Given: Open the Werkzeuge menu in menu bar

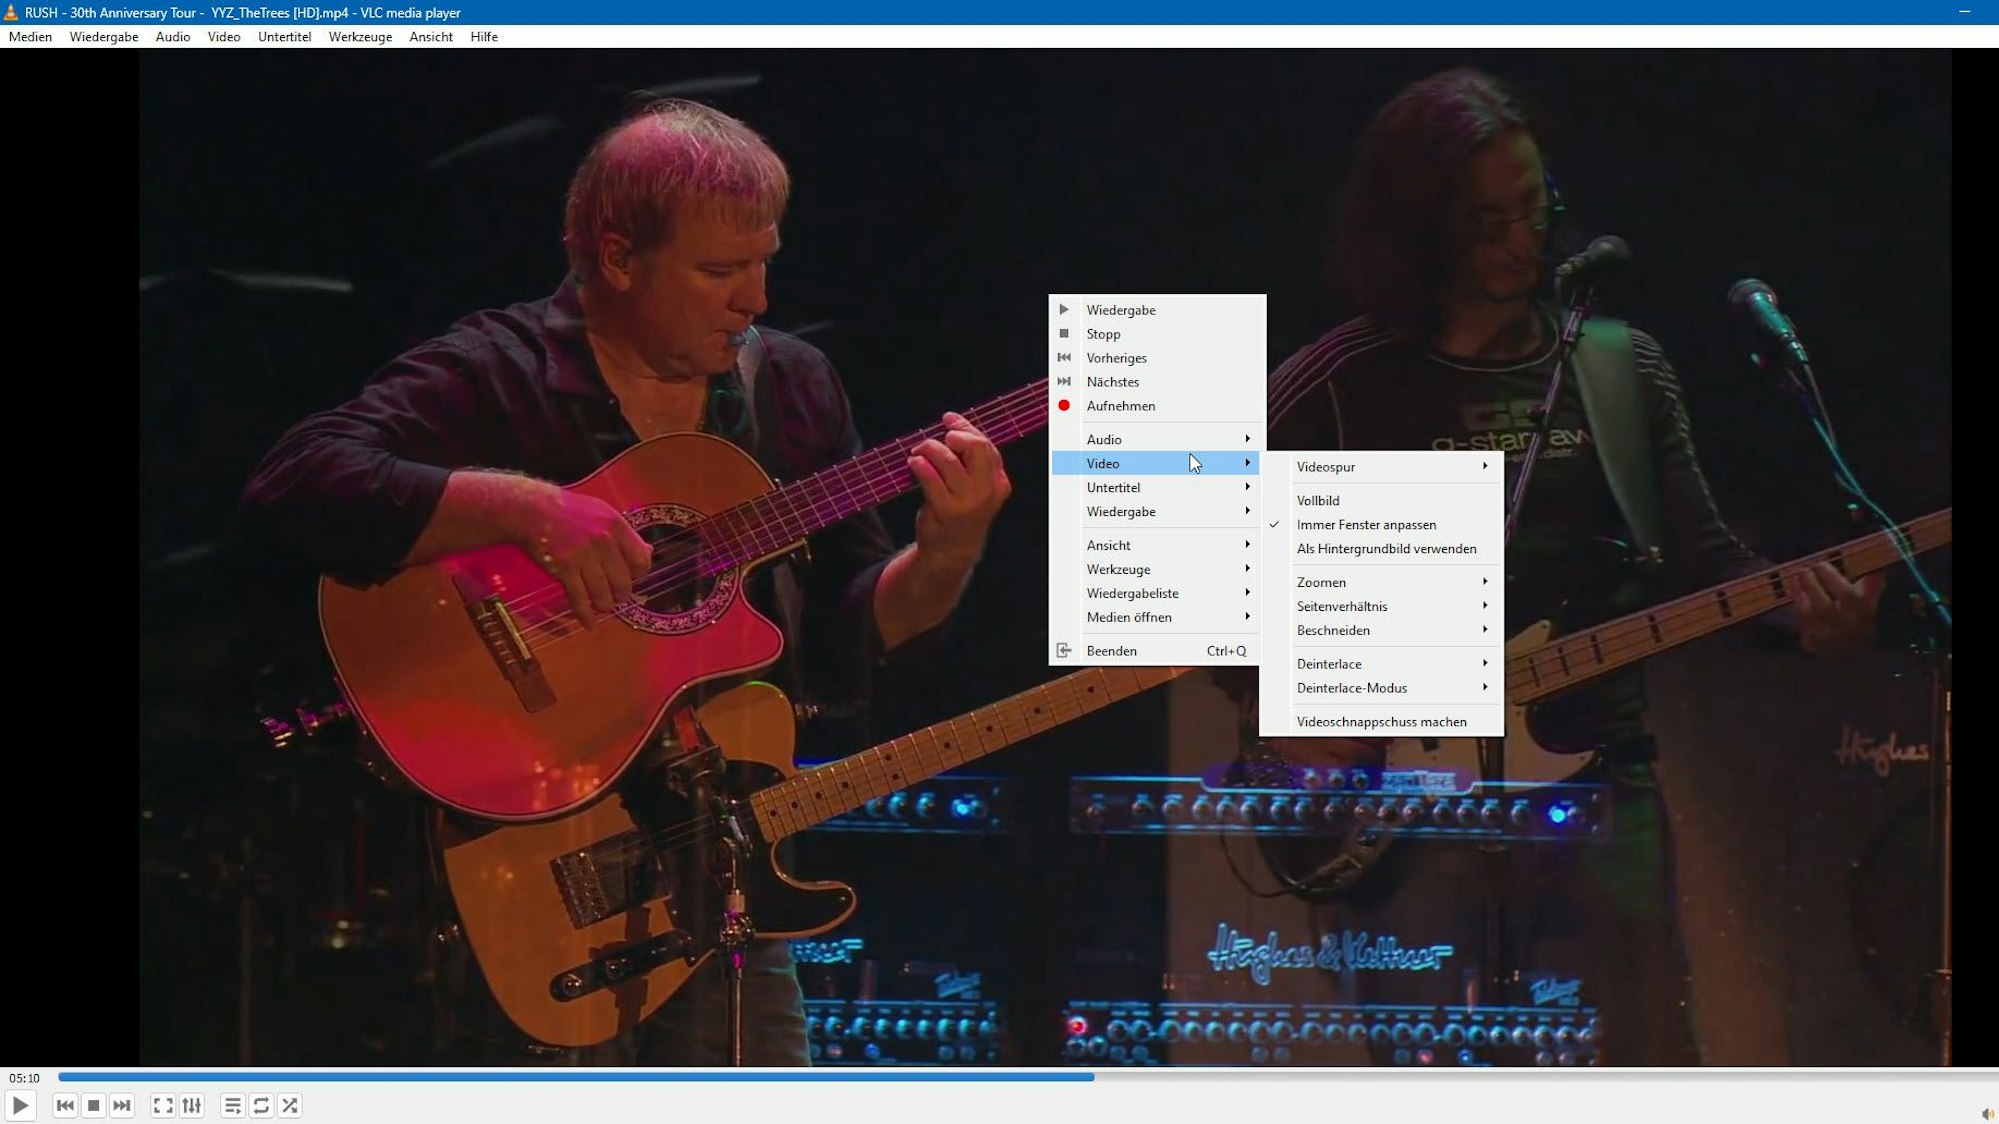Looking at the screenshot, I should point(360,37).
